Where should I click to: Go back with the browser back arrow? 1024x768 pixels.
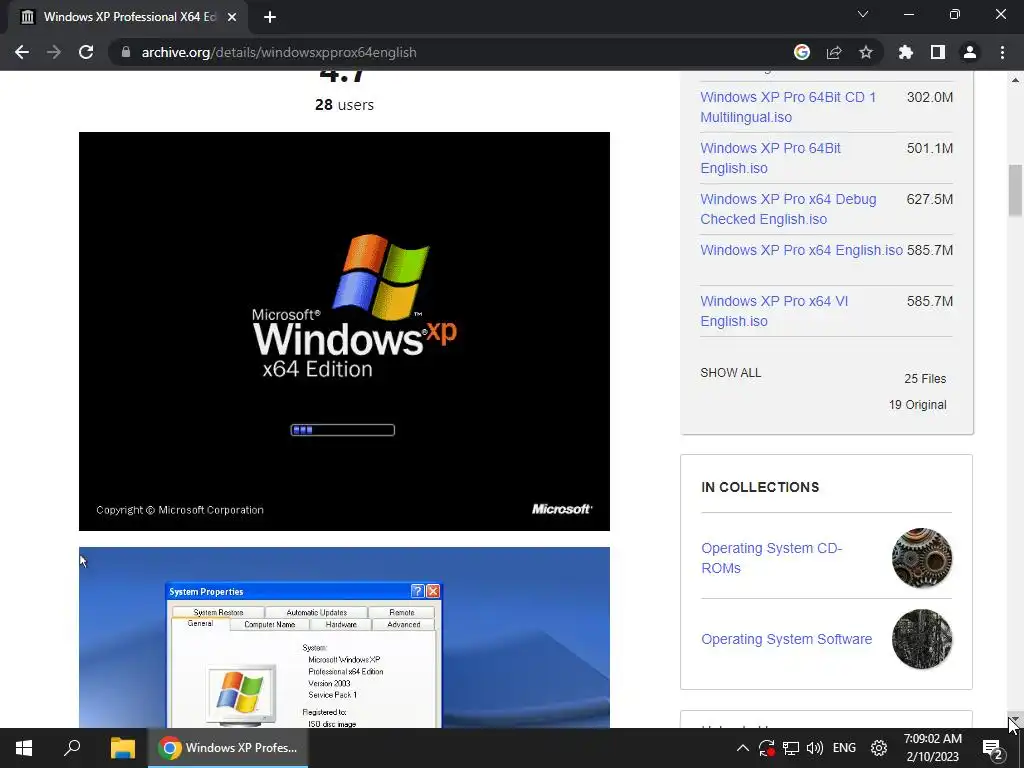[x=22, y=52]
